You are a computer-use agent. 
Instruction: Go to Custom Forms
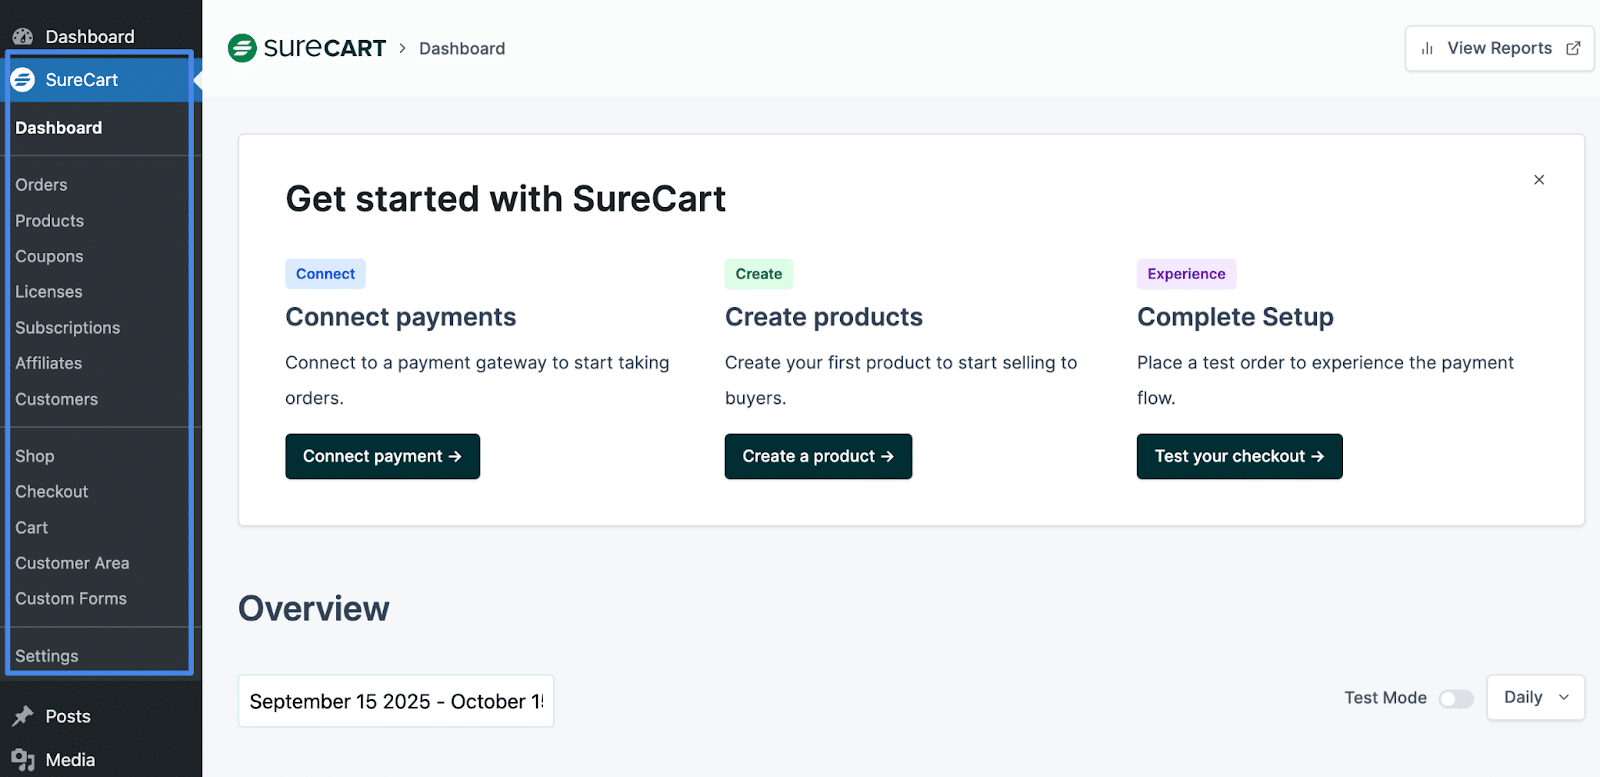71,599
